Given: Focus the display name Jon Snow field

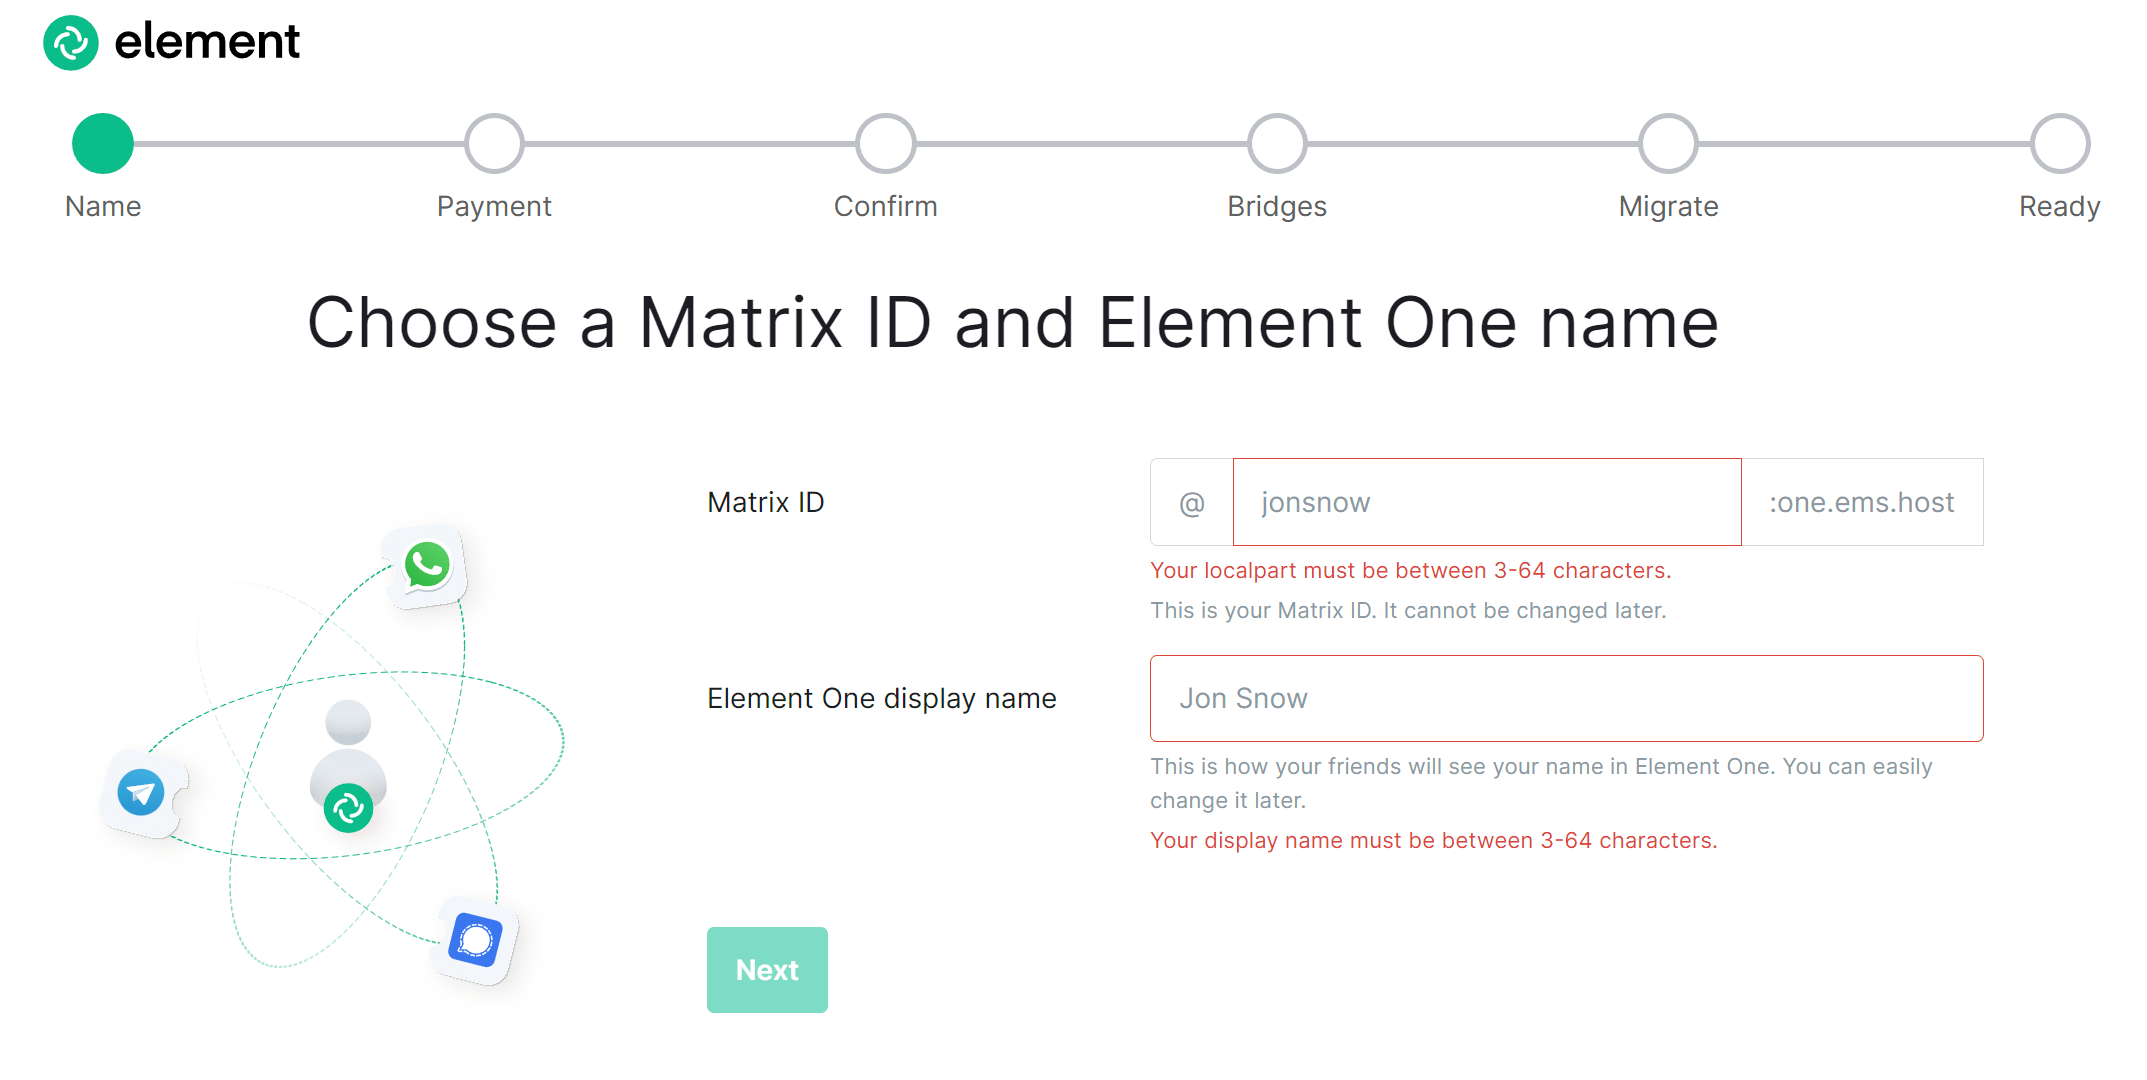Looking at the screenshot, I should click(1566, 698).
